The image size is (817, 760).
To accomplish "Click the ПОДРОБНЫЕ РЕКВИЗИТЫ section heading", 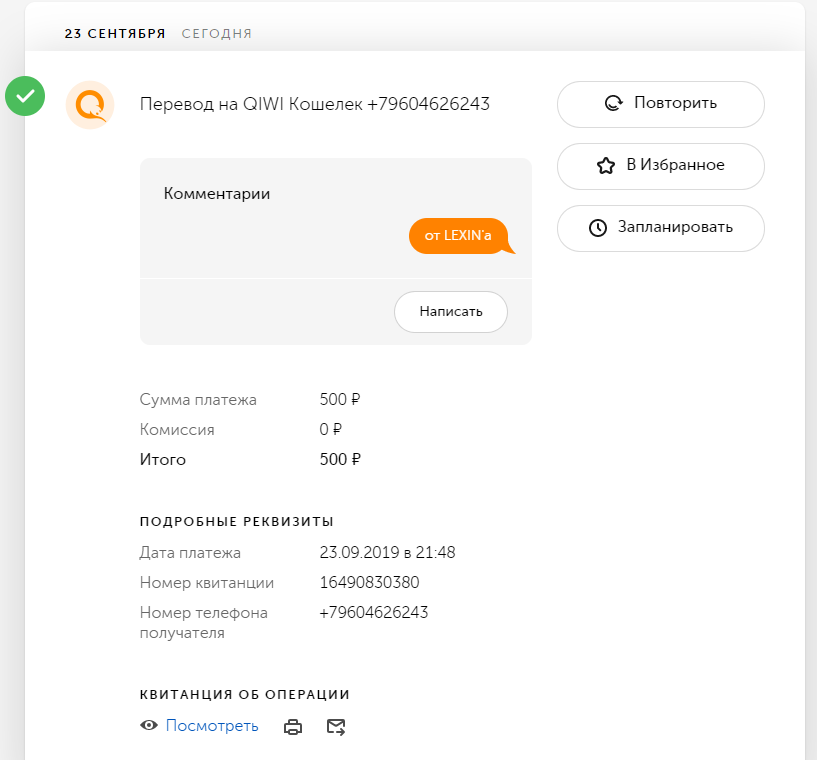I will [237, 522].
